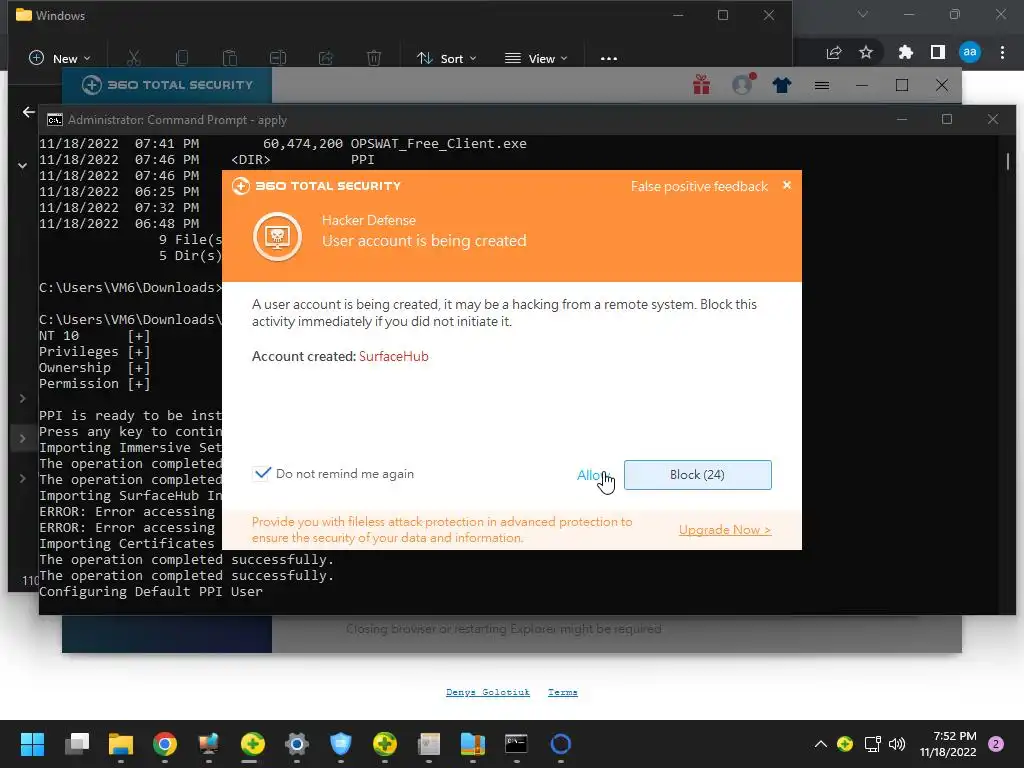This screenshot has width=1024, height=768.
Task: Open Chrome three-dot menu
Action: 1002,52
